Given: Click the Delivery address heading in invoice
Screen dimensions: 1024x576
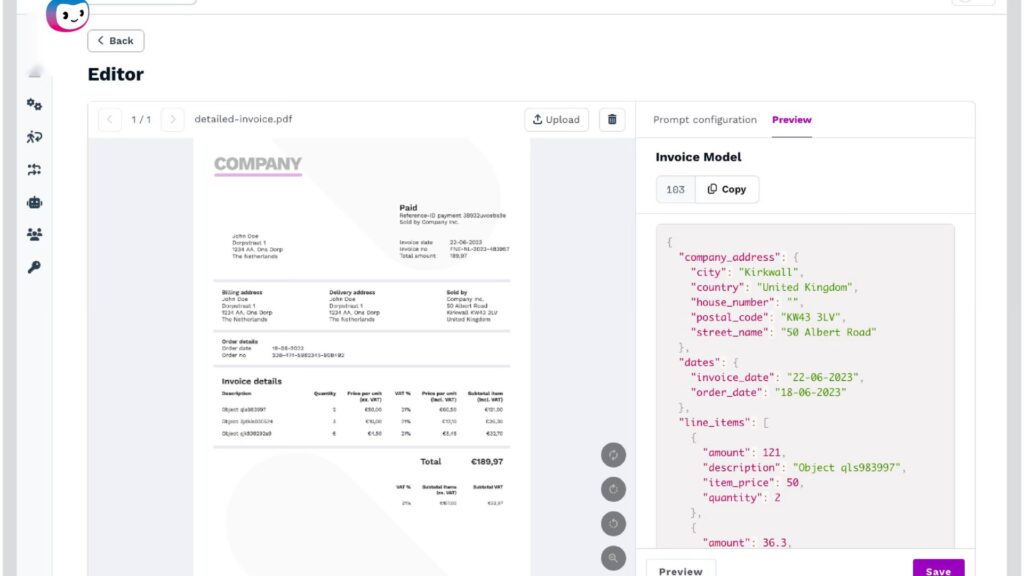Looking at the screenshot, I should pyautogui.click(x=352, y=293).
